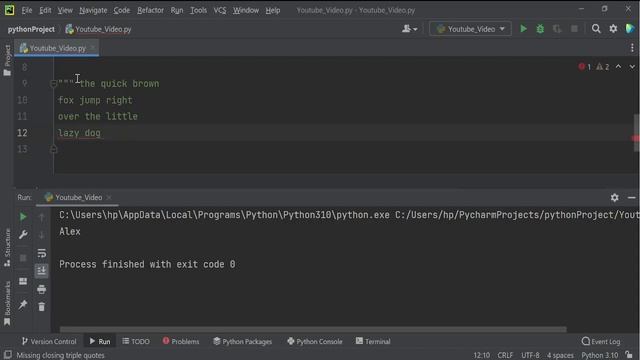
Task: Toggle soft-wrap in the Run console
Action: [42, 253]
